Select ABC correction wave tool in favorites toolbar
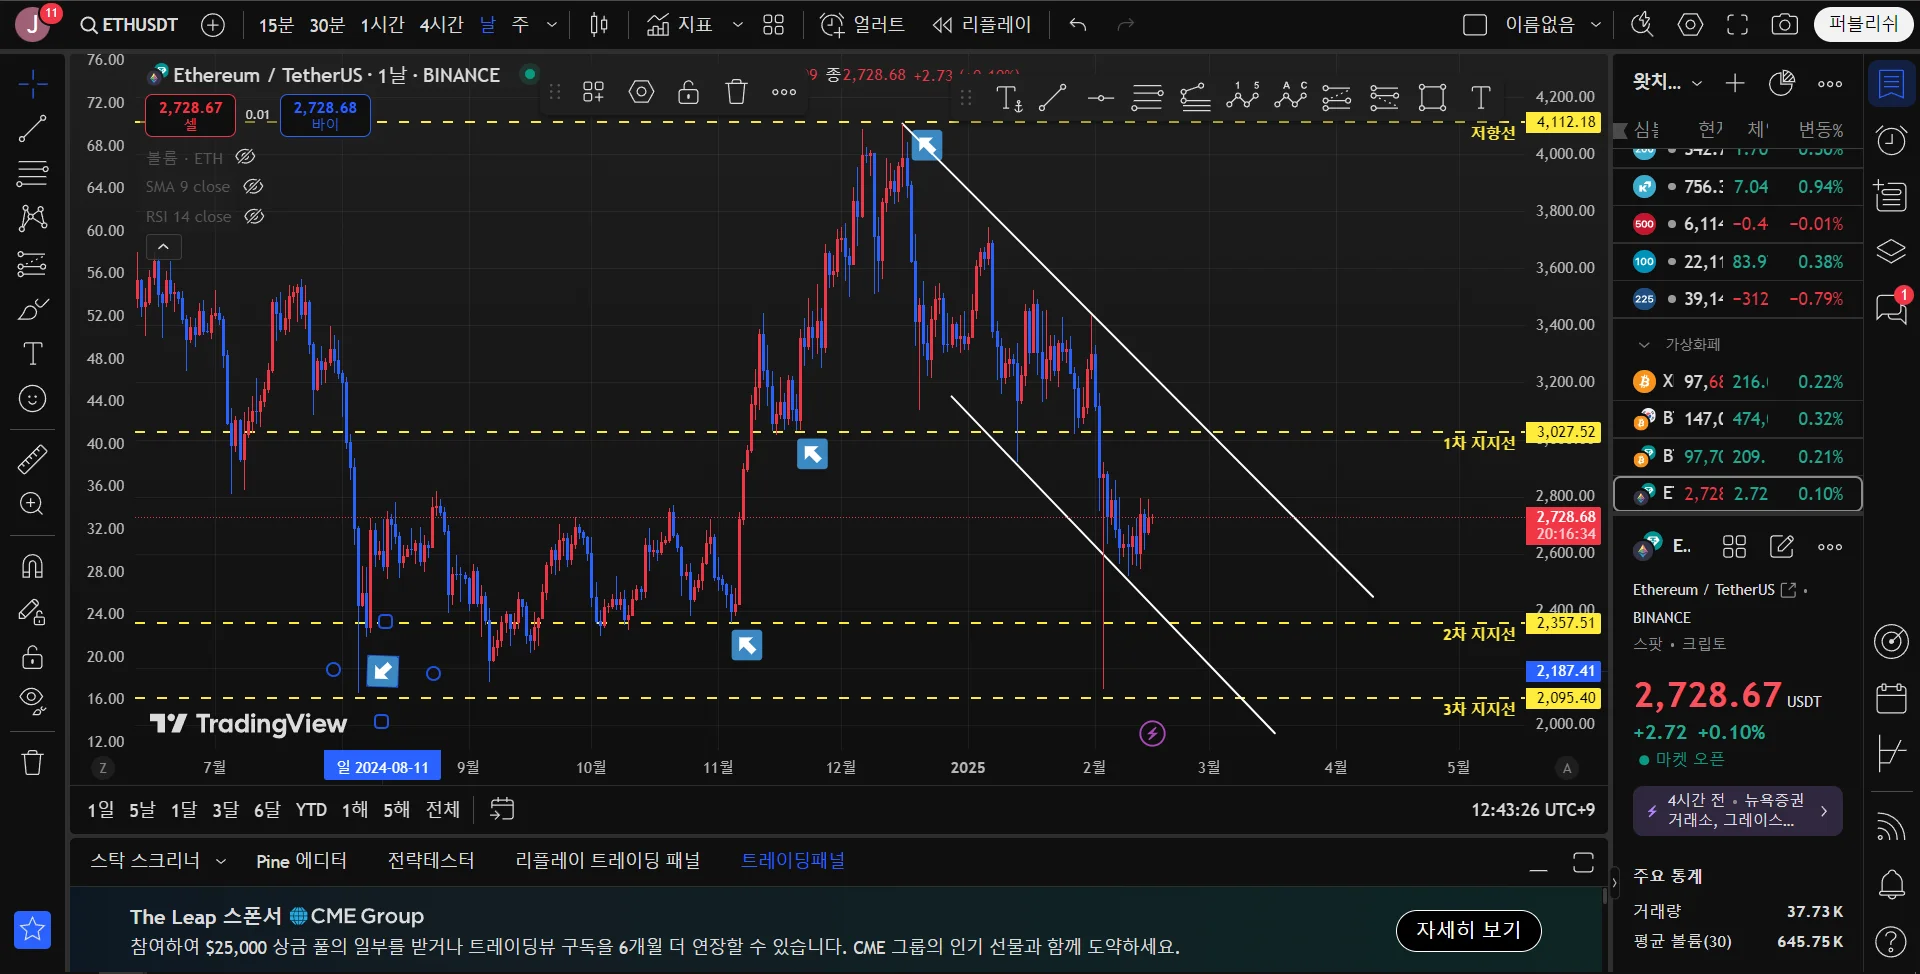 click(x=1291, y=96)
